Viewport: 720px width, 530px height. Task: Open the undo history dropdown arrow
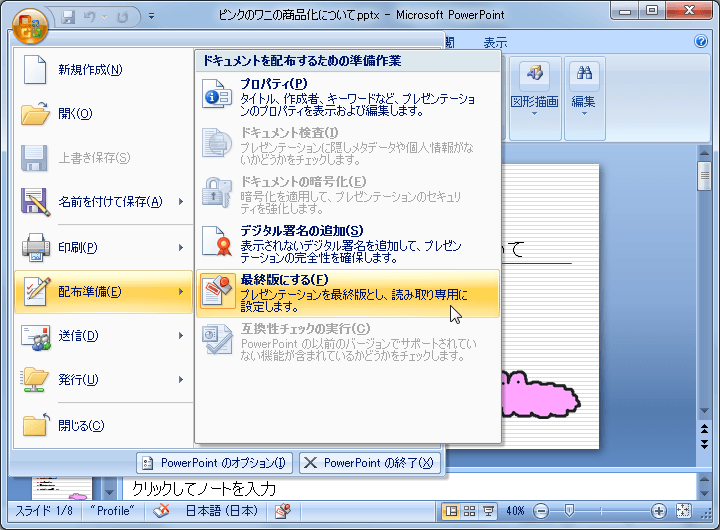104,17
